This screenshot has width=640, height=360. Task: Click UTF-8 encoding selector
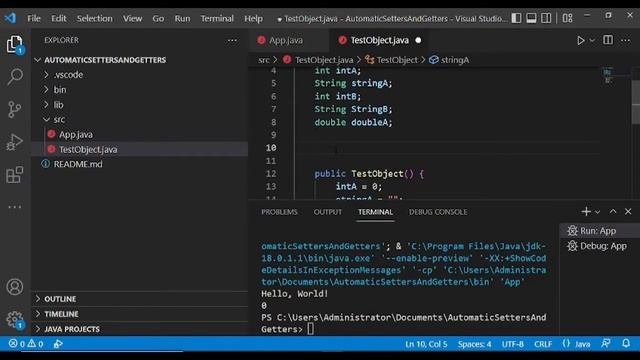(513, 344)
